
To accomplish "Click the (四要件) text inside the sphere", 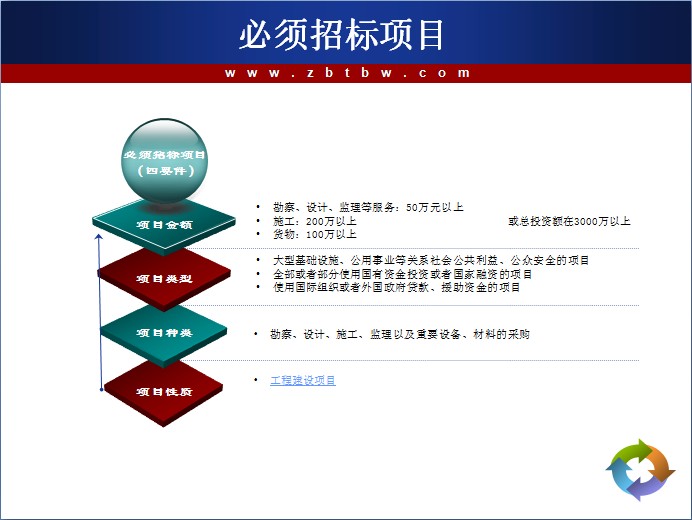I will pyautogui.click(x=164, y=171).
